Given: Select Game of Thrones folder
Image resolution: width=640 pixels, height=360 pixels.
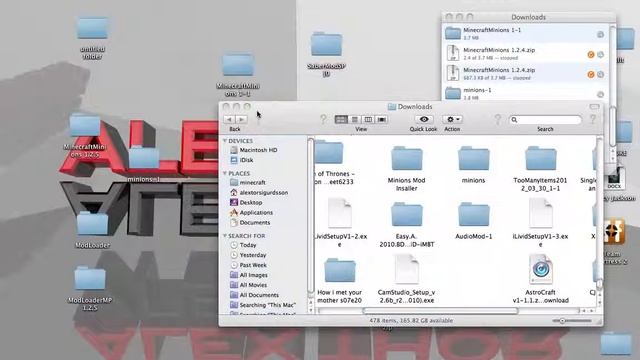Looking at the screenshot, I should click(x=329, y=153).
